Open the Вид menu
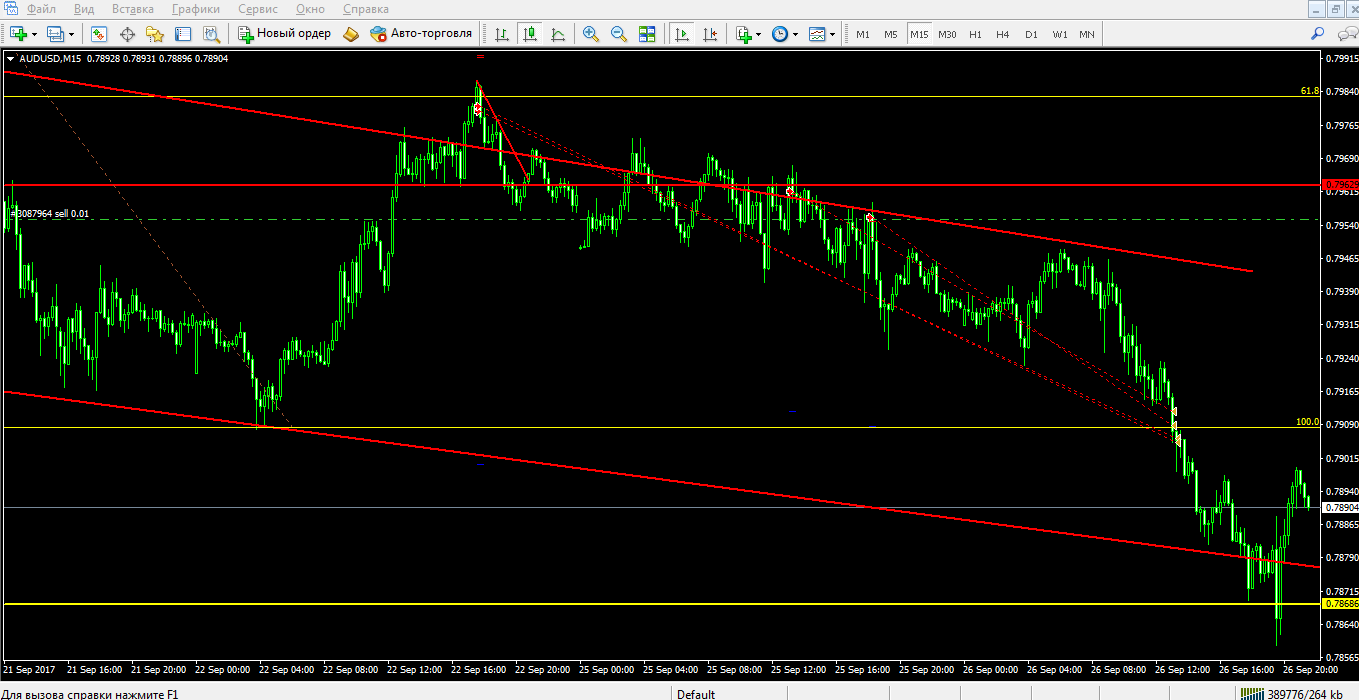The height and width of the screenshot is (700, 1359). pos(84,9)
